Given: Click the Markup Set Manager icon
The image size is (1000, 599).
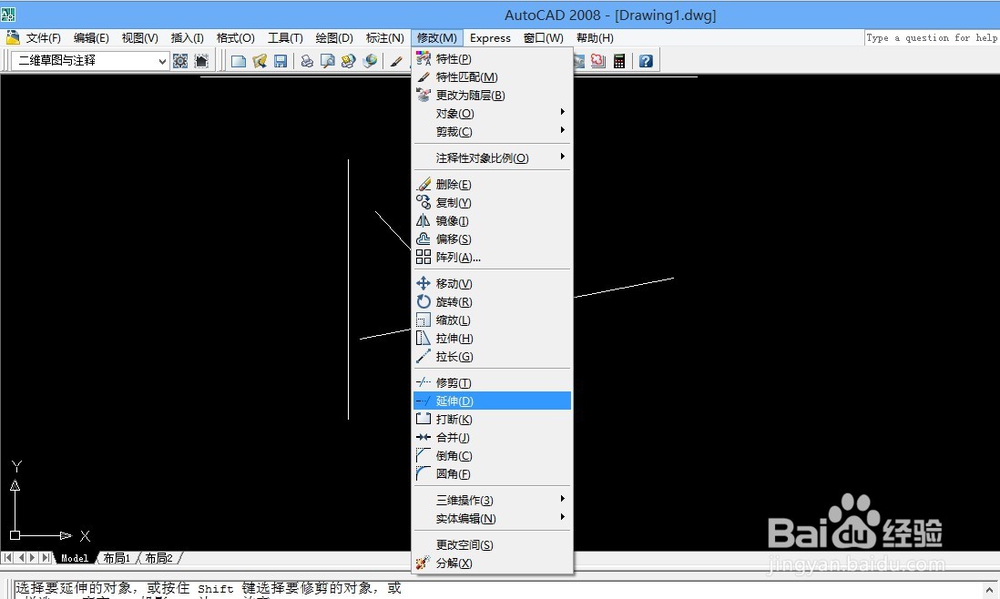Looking at the screenshot, I should coord(598,61).
